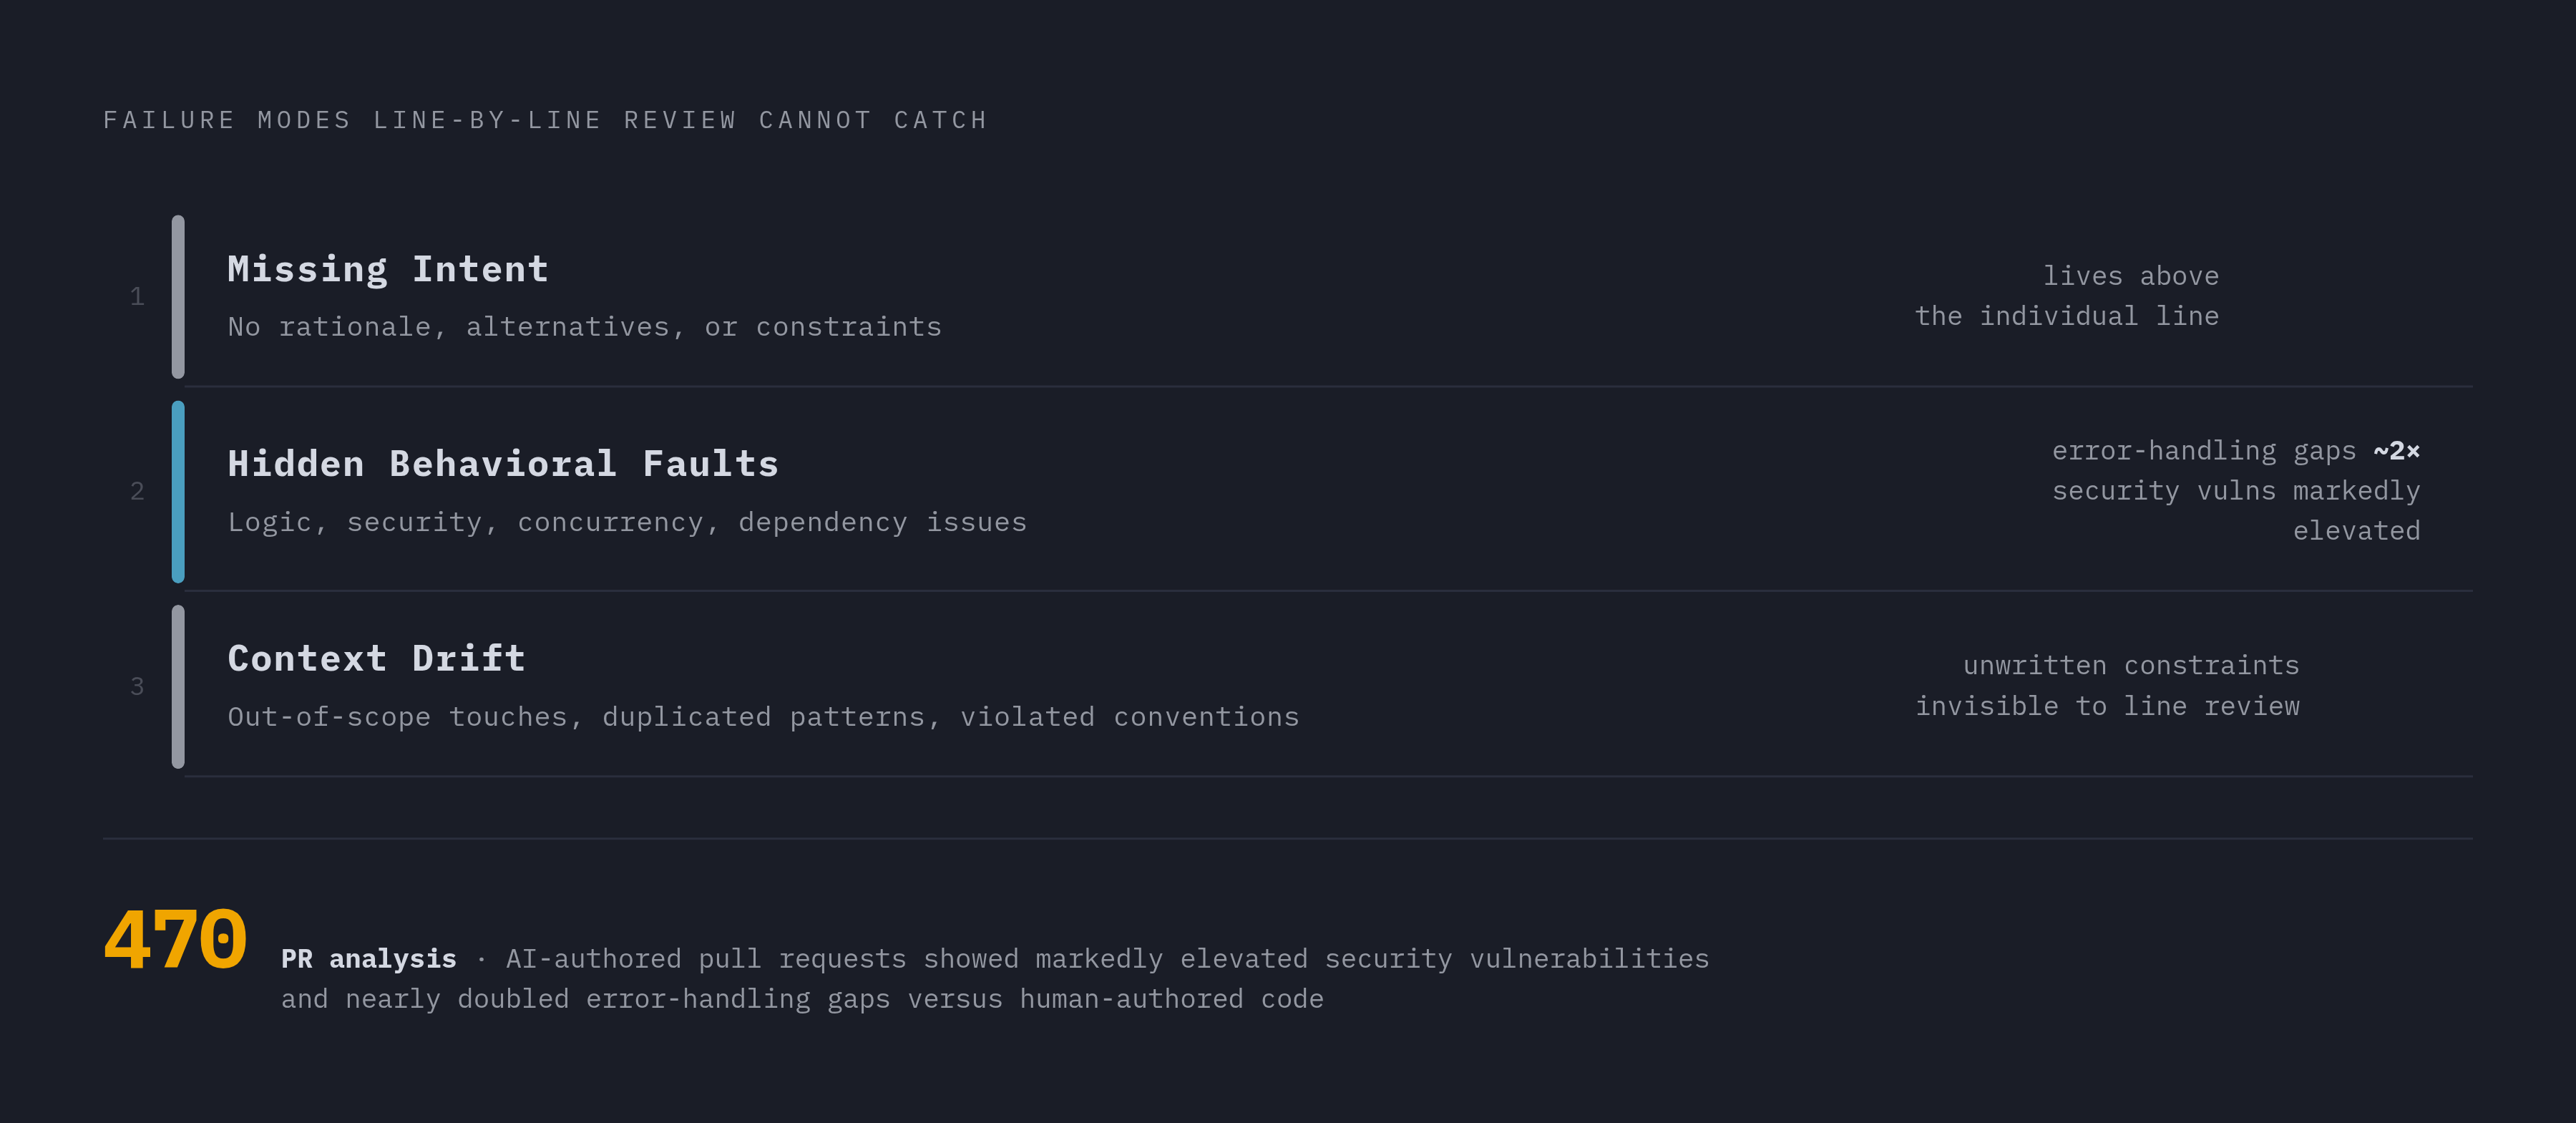Click row number '3' beside Context Drift
Screen dimensions: 2576x1123
click(137, 687)
